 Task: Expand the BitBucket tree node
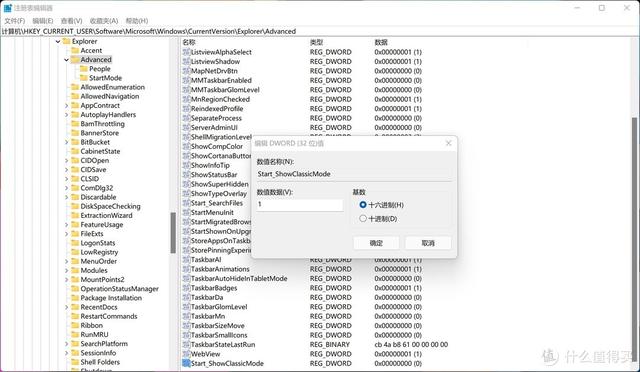[x=66, y=142]
